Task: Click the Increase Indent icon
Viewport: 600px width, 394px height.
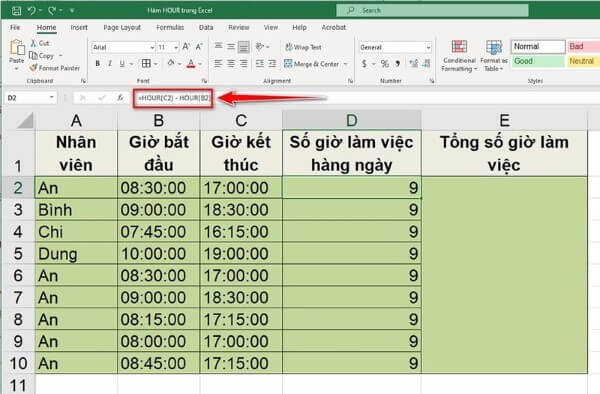Action: pyautogui.click(x=272, y=63)
